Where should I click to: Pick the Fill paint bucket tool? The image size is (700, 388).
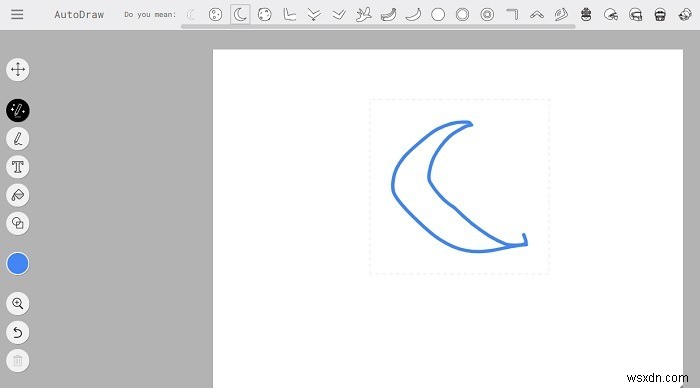coord(18,195)
